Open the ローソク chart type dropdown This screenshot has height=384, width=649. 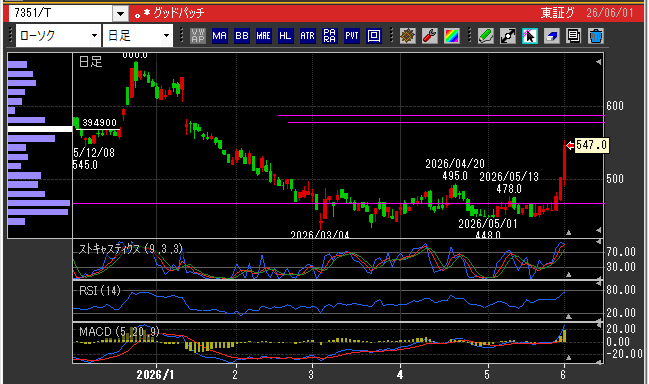94,36
